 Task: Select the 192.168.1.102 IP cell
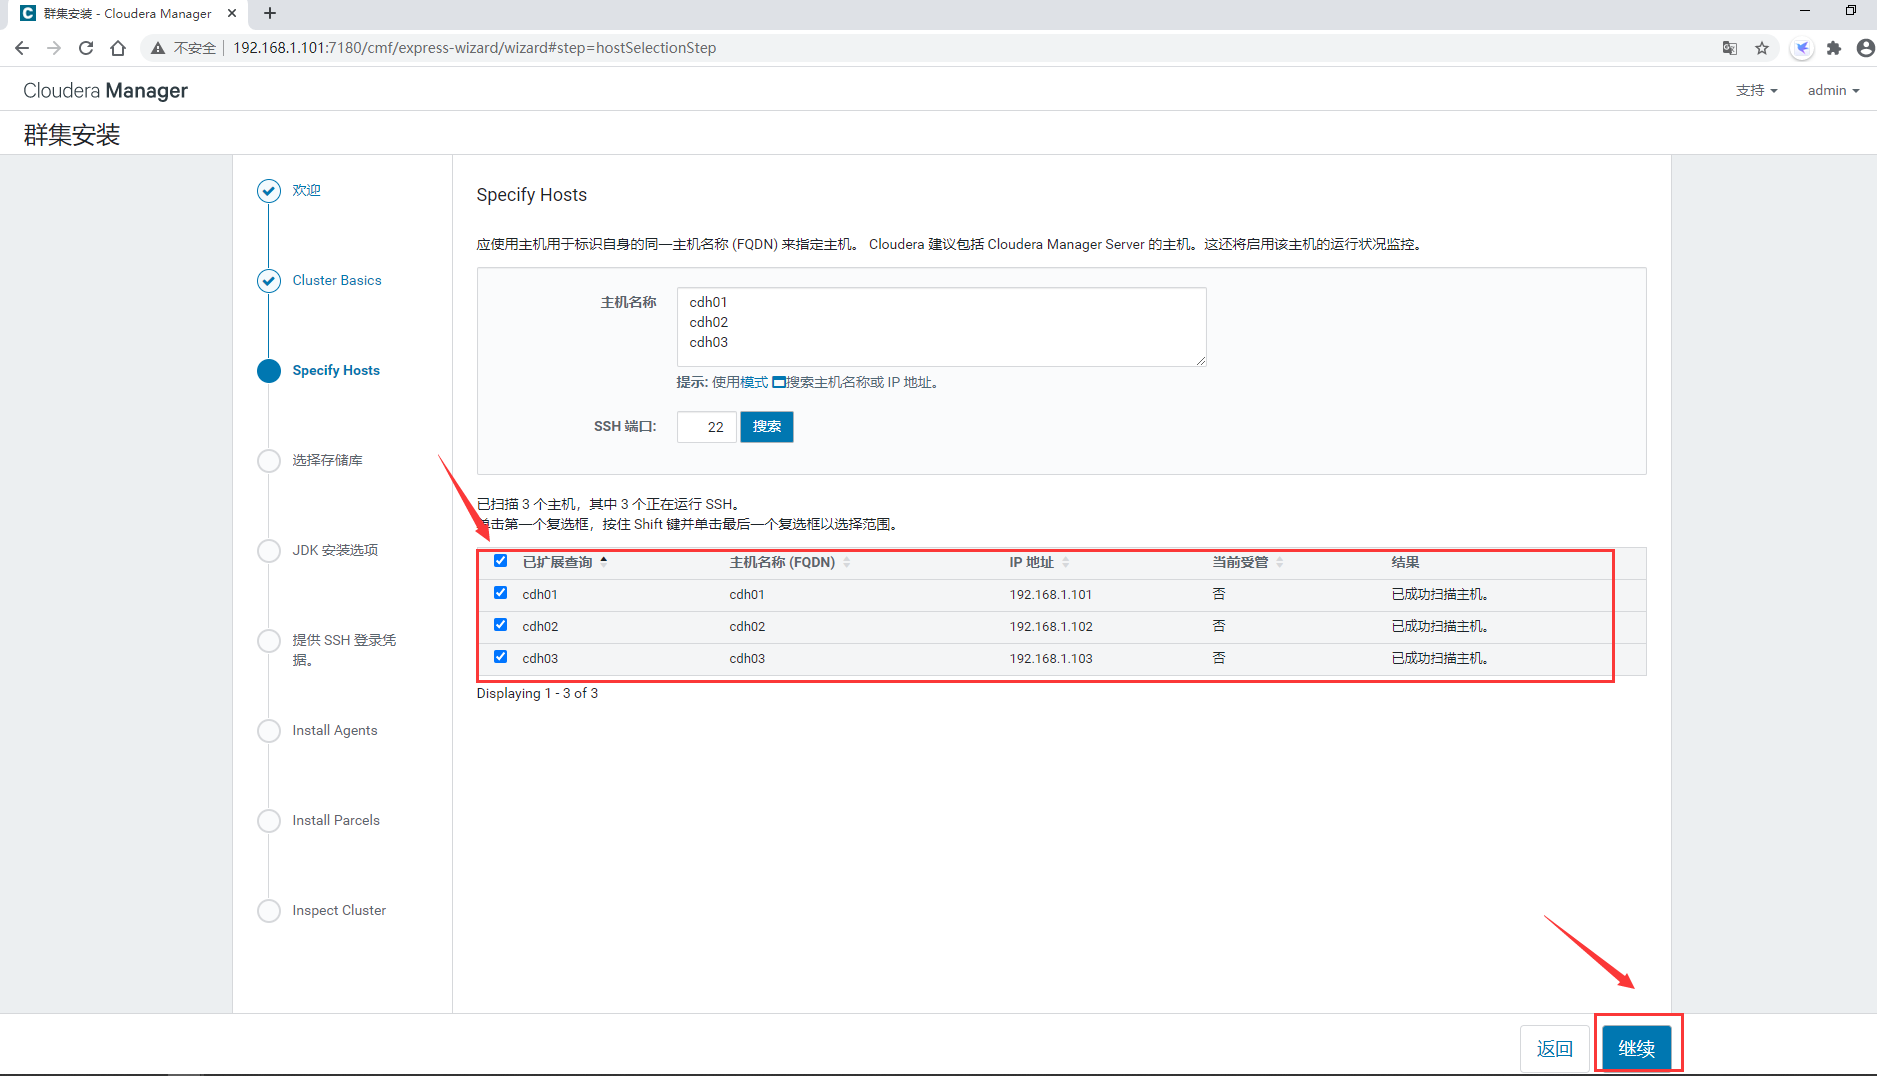[1051, 626]
